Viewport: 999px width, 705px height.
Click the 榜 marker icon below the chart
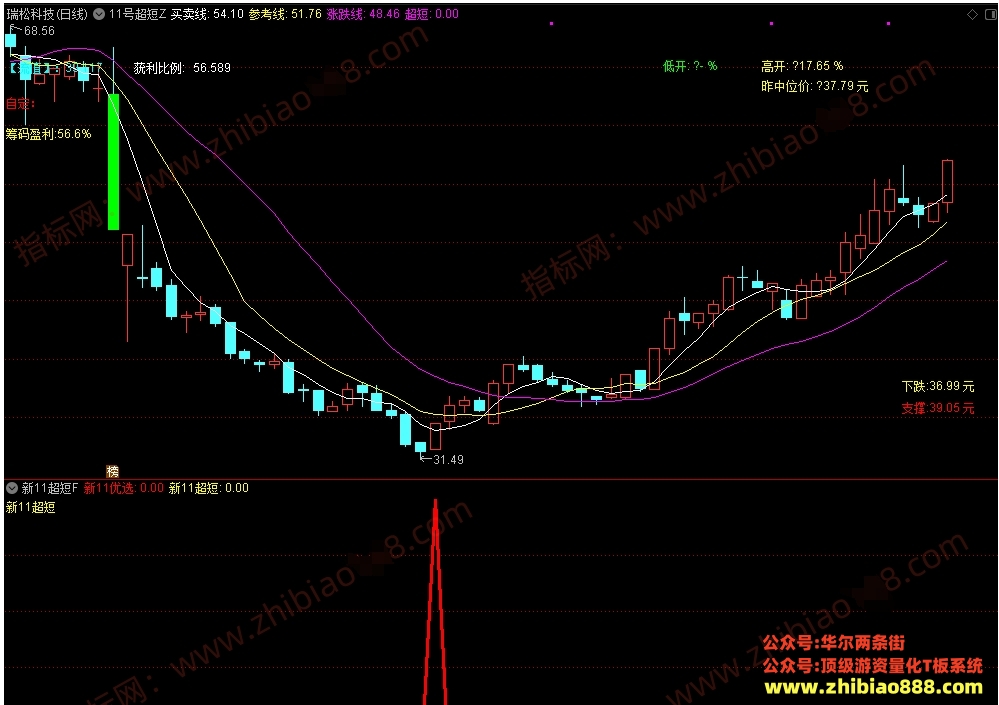coord(113,471)
